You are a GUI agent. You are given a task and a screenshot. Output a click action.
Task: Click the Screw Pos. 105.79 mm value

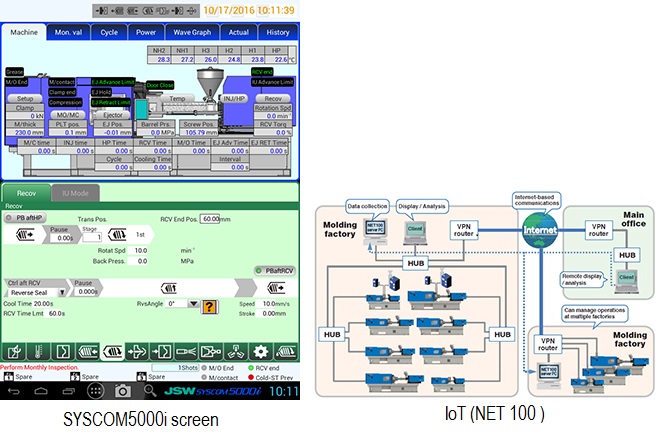click(x=199, y=132)
